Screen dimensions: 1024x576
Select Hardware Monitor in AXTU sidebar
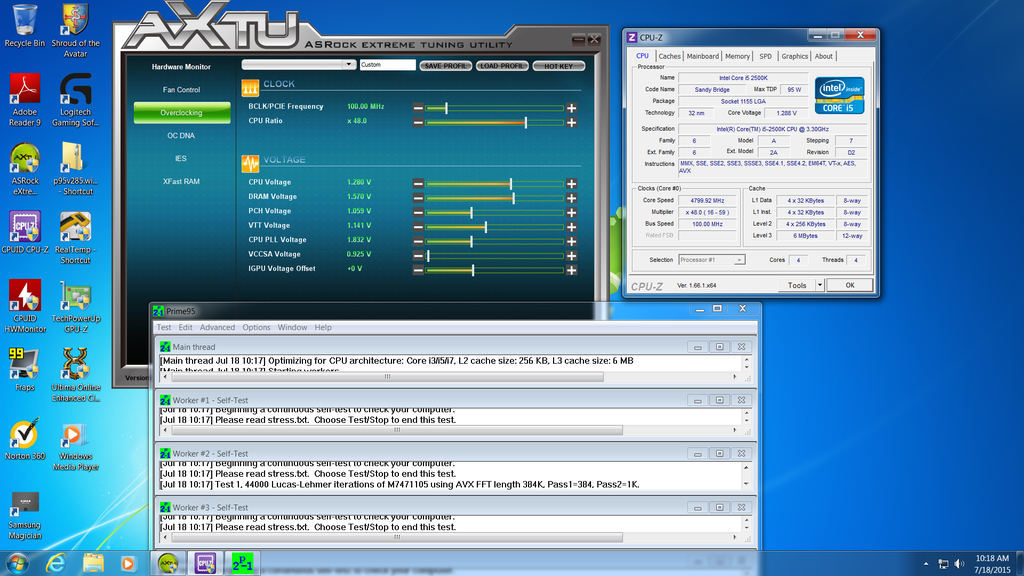182,67
